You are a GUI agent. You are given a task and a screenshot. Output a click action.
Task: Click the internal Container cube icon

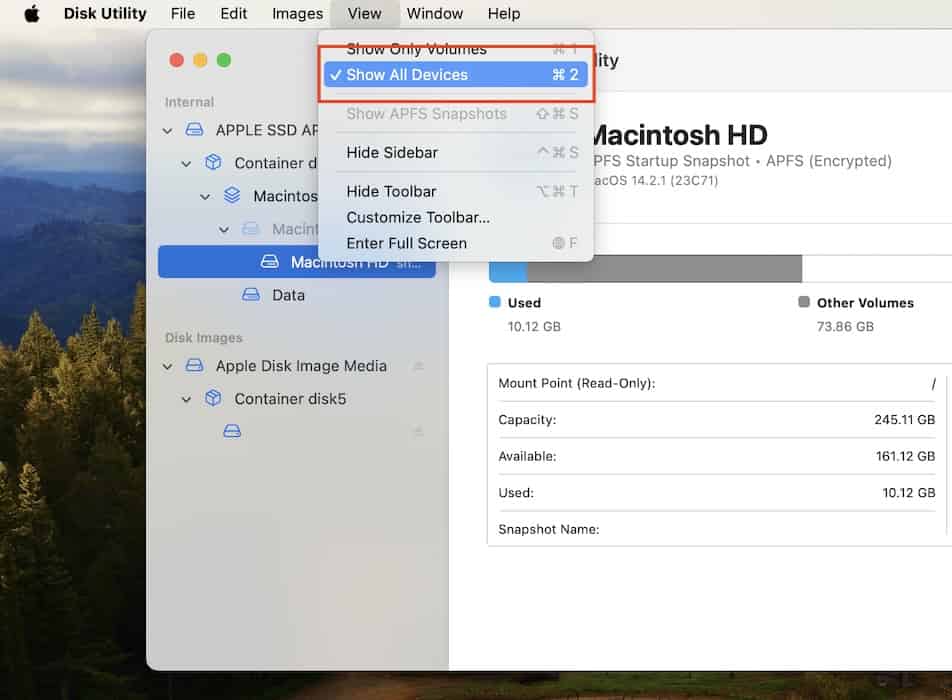click(x=213, y=163)
